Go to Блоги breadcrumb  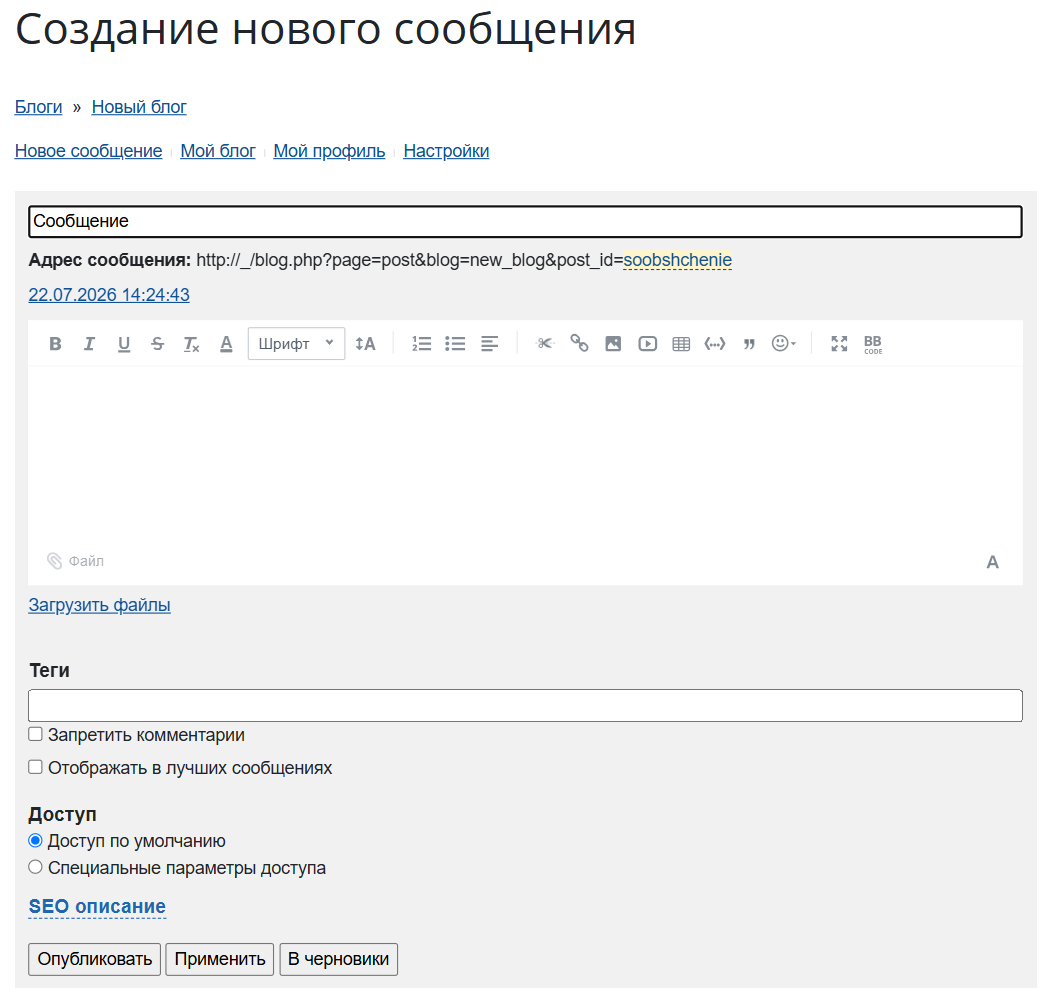click(x=38, y=107)
